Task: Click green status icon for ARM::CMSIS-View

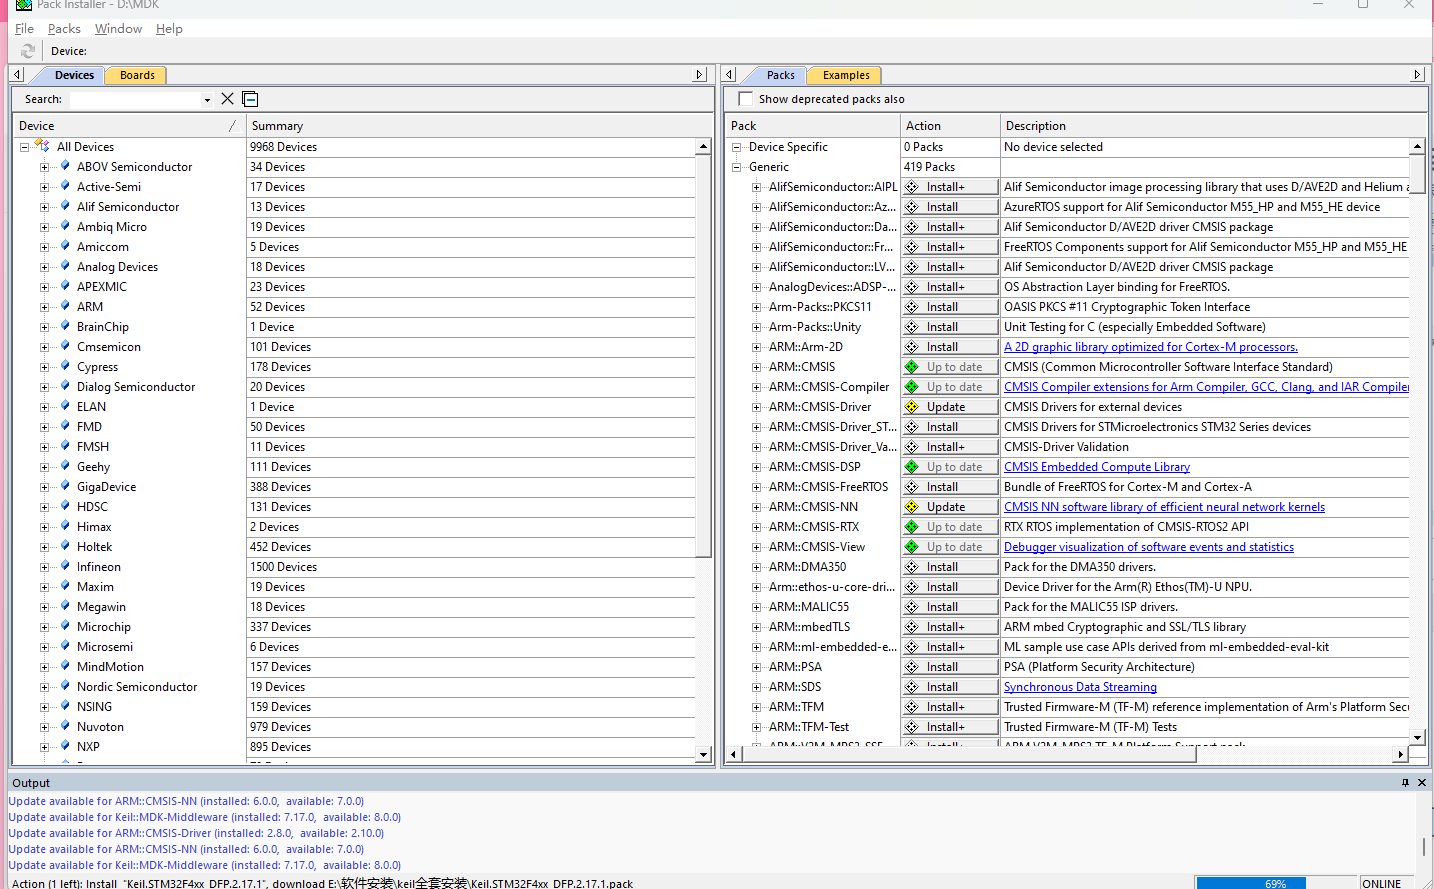Action: point(912,547)
